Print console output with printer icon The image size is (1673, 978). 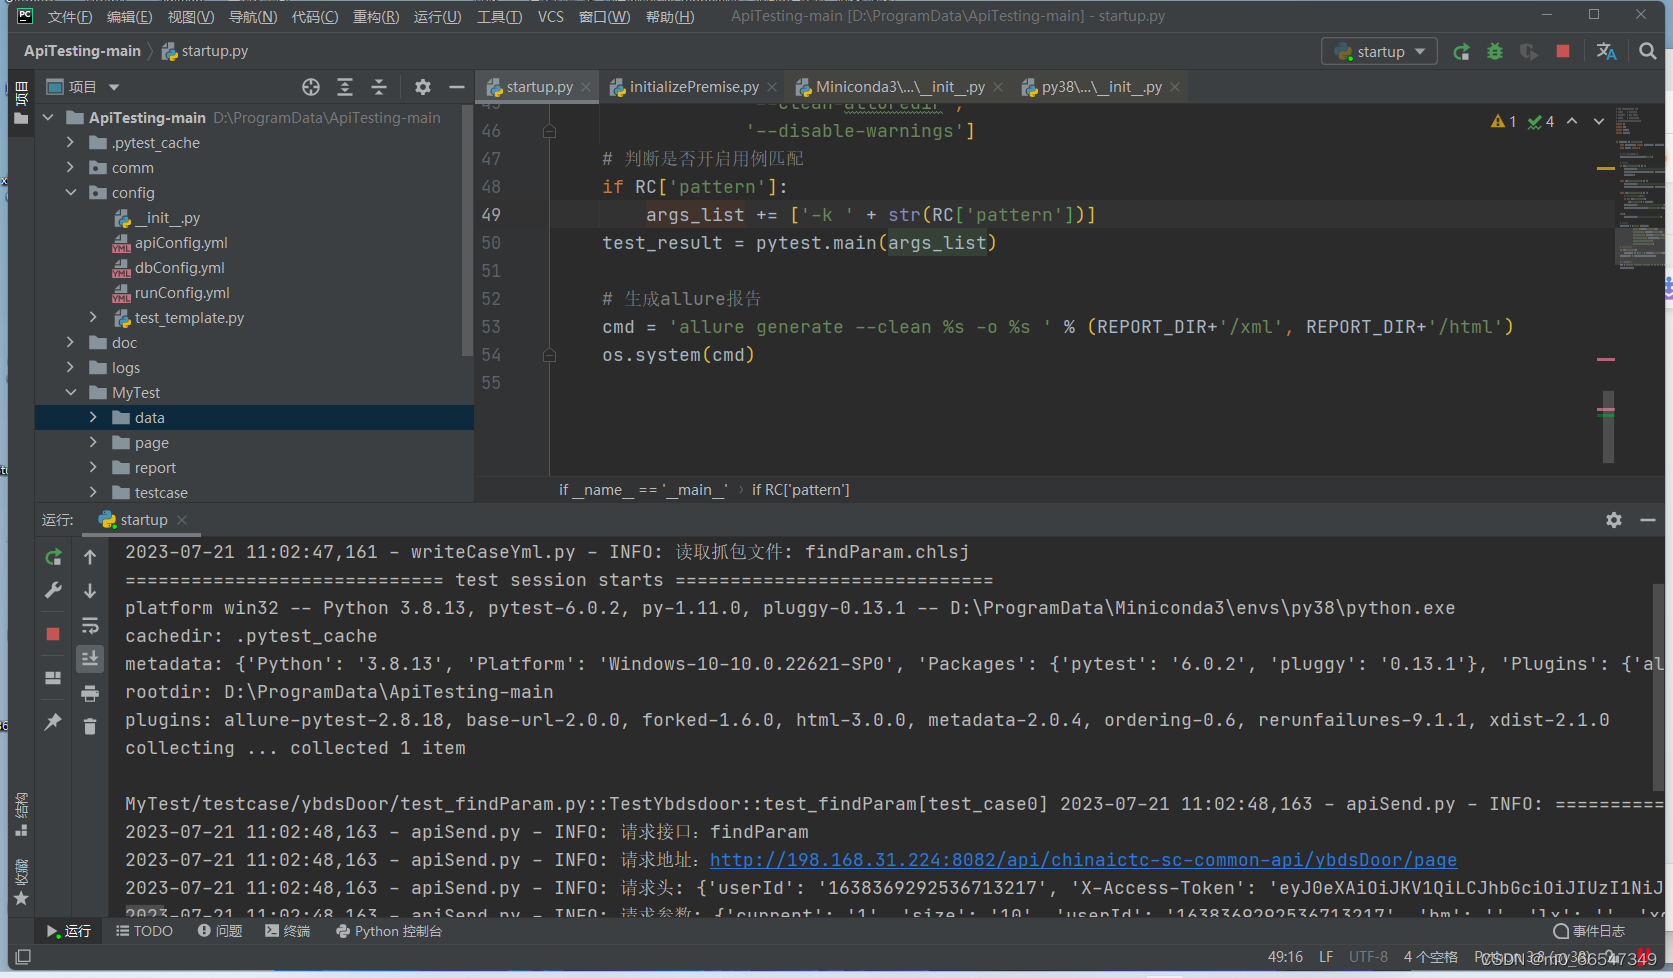point(90,691)
